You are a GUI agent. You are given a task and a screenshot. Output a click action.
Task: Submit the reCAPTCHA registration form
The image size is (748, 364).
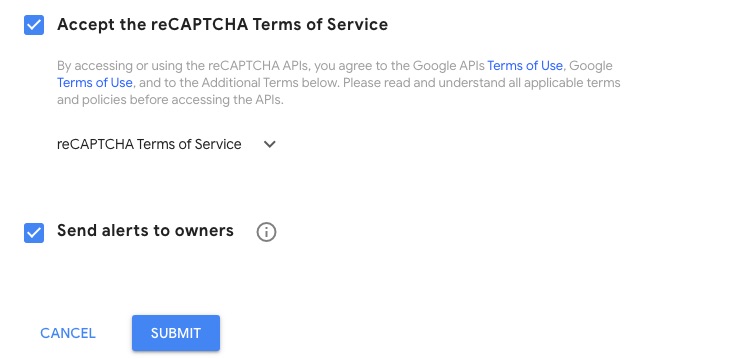click(x=176, y=333)
